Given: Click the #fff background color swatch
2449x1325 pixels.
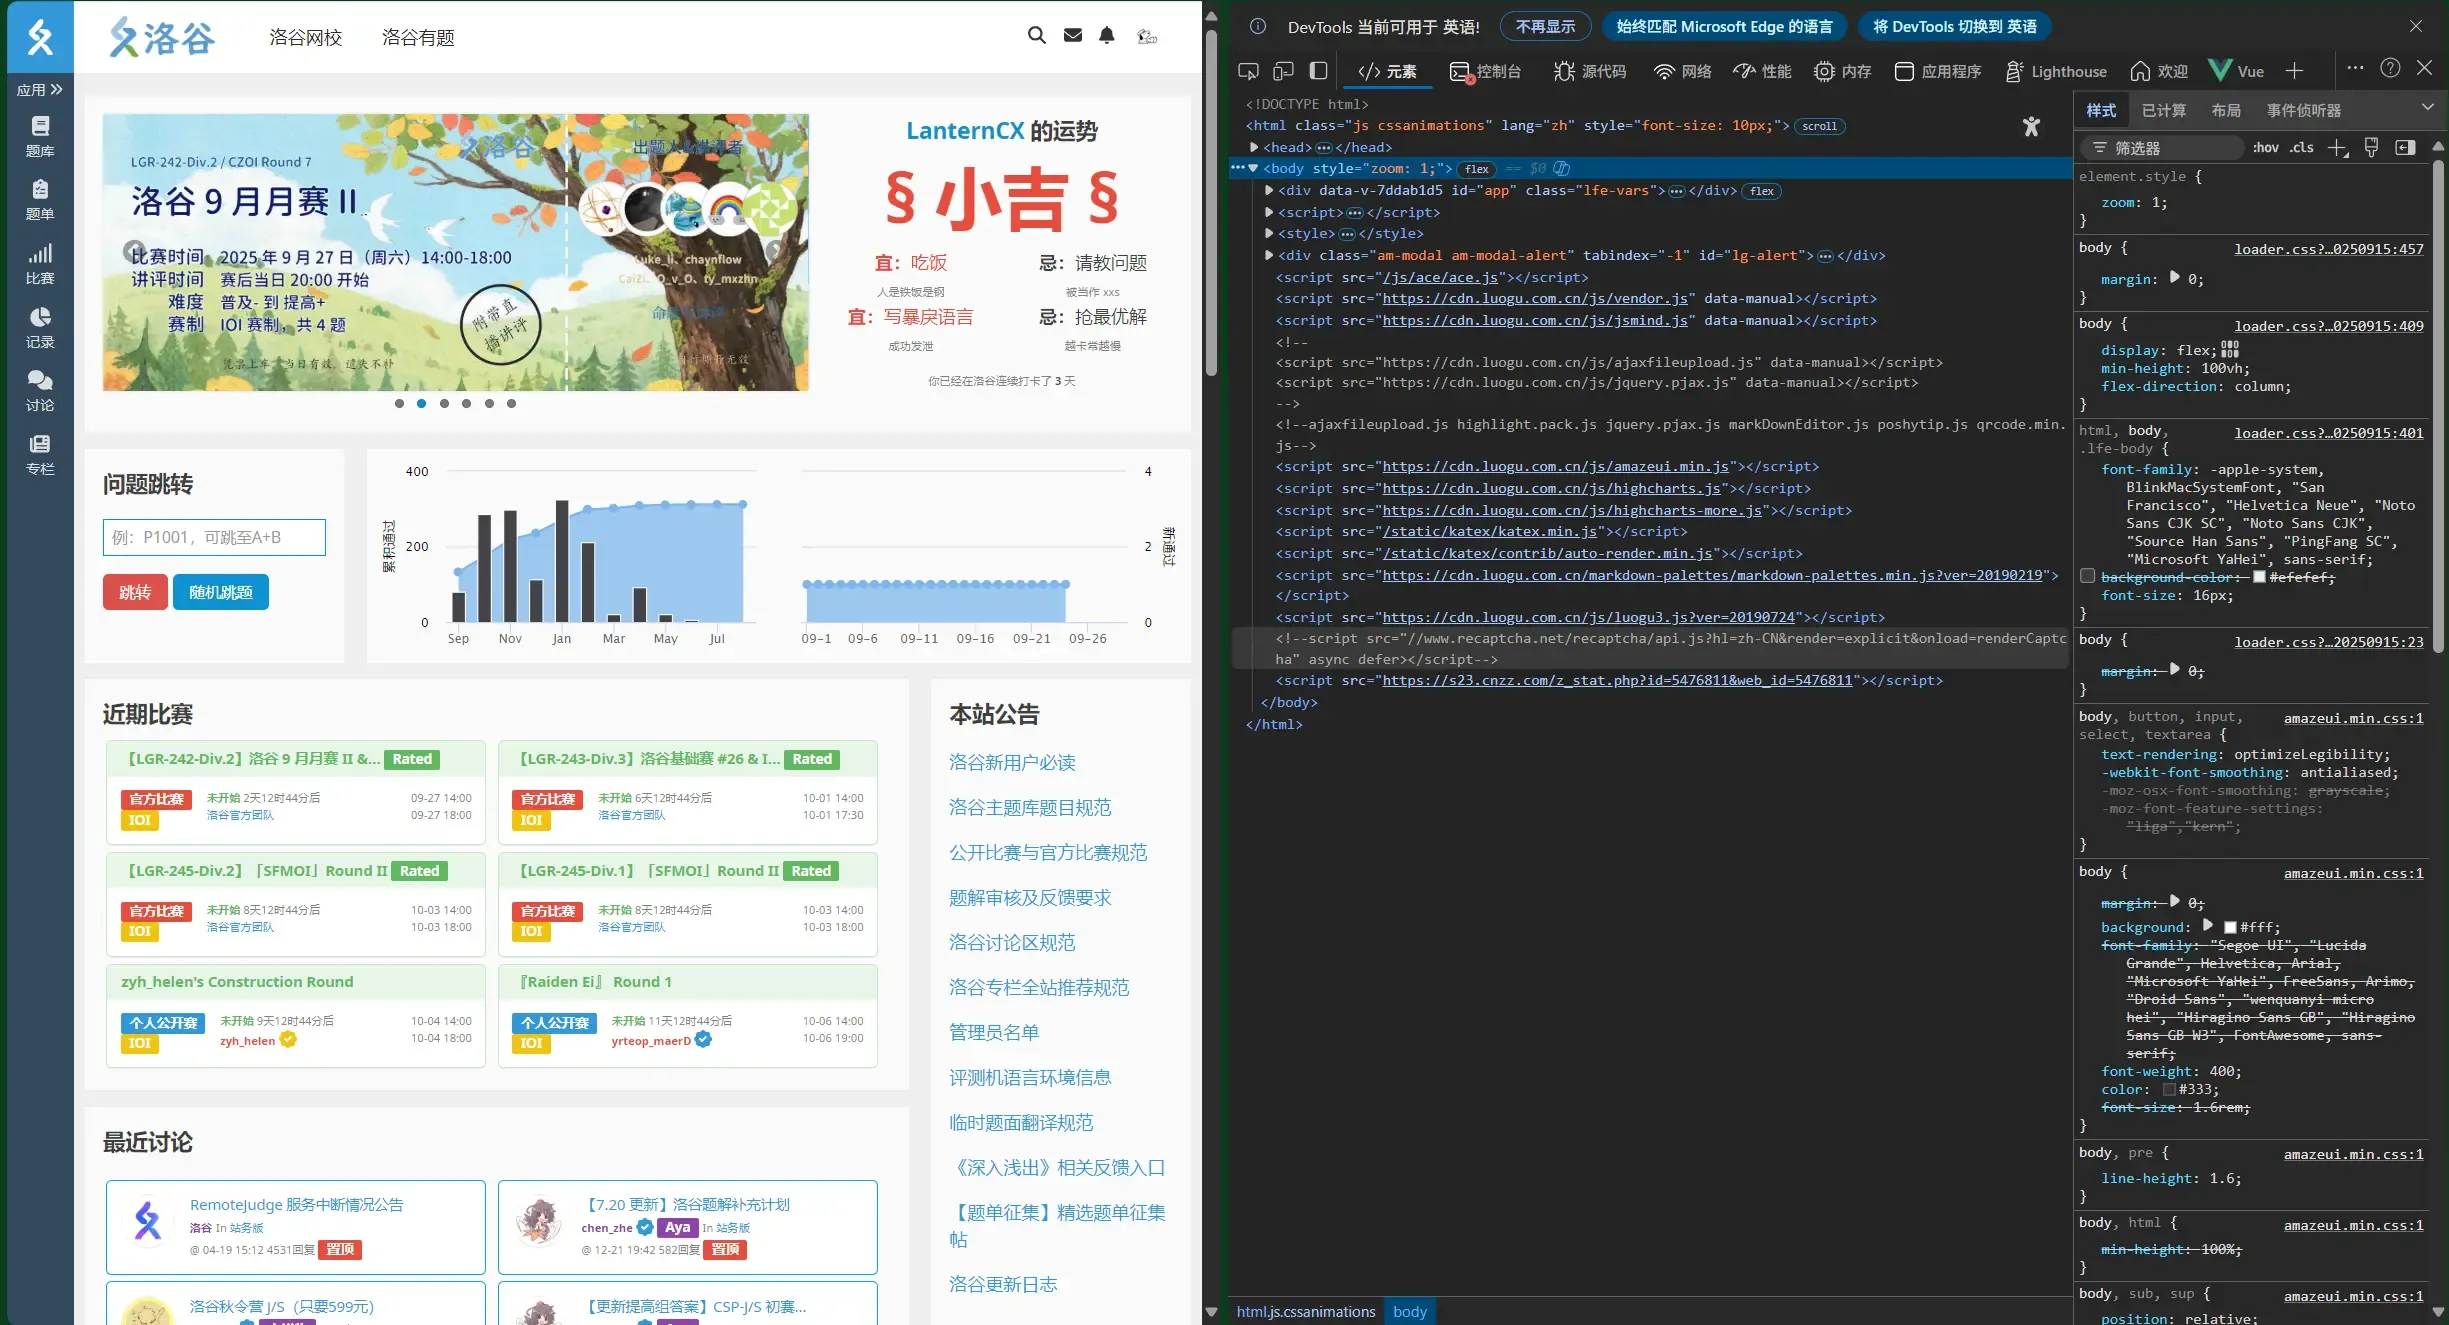Looking at the screenshot, I should point(2229,927).
